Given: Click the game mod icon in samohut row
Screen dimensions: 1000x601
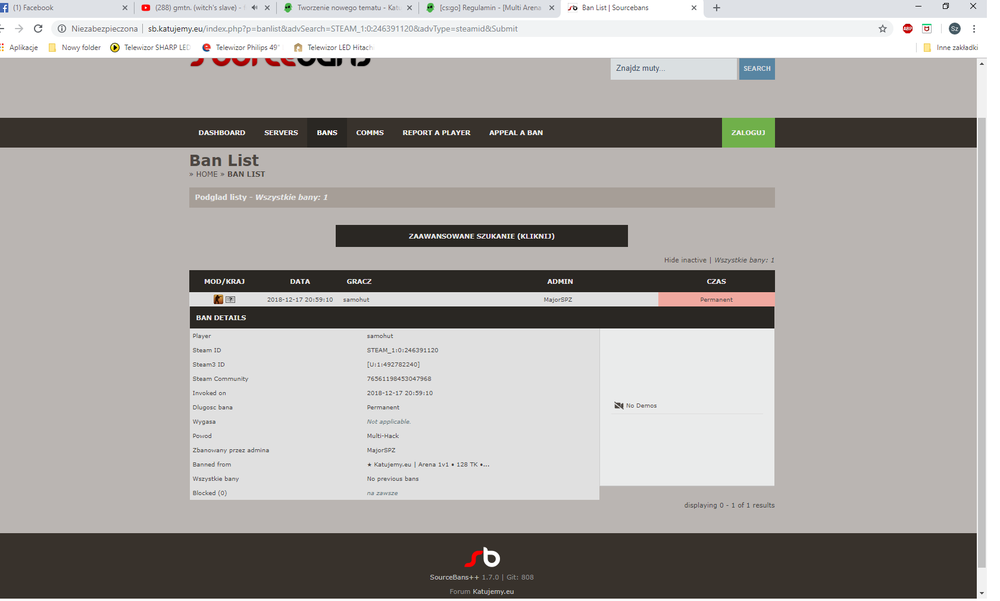Looking at the screenshot, I should 218,299.
